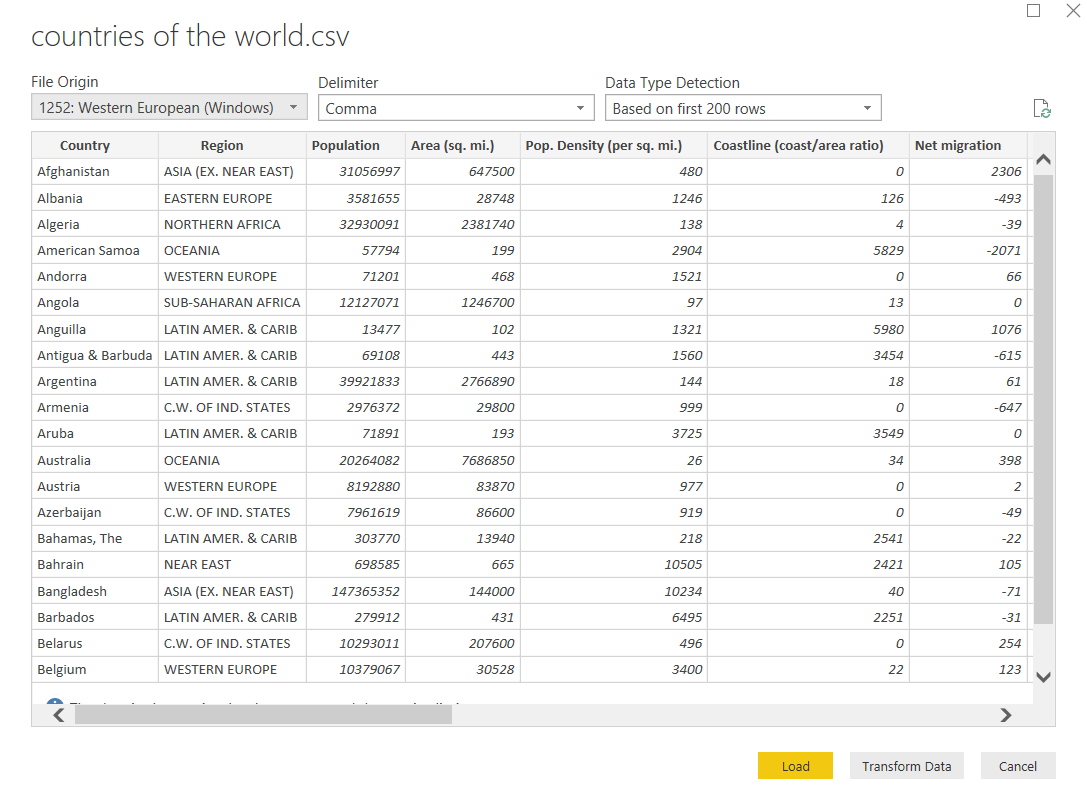Click the horizontal scroll right arrow
The image size is (1087, 796).
[1006, 715]
